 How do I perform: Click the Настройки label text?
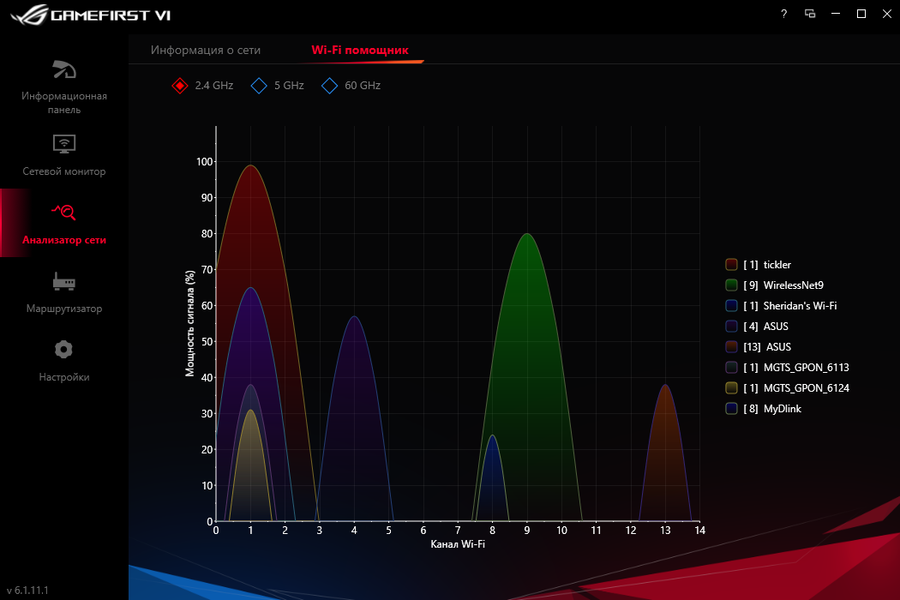click(x=64, y=377)
